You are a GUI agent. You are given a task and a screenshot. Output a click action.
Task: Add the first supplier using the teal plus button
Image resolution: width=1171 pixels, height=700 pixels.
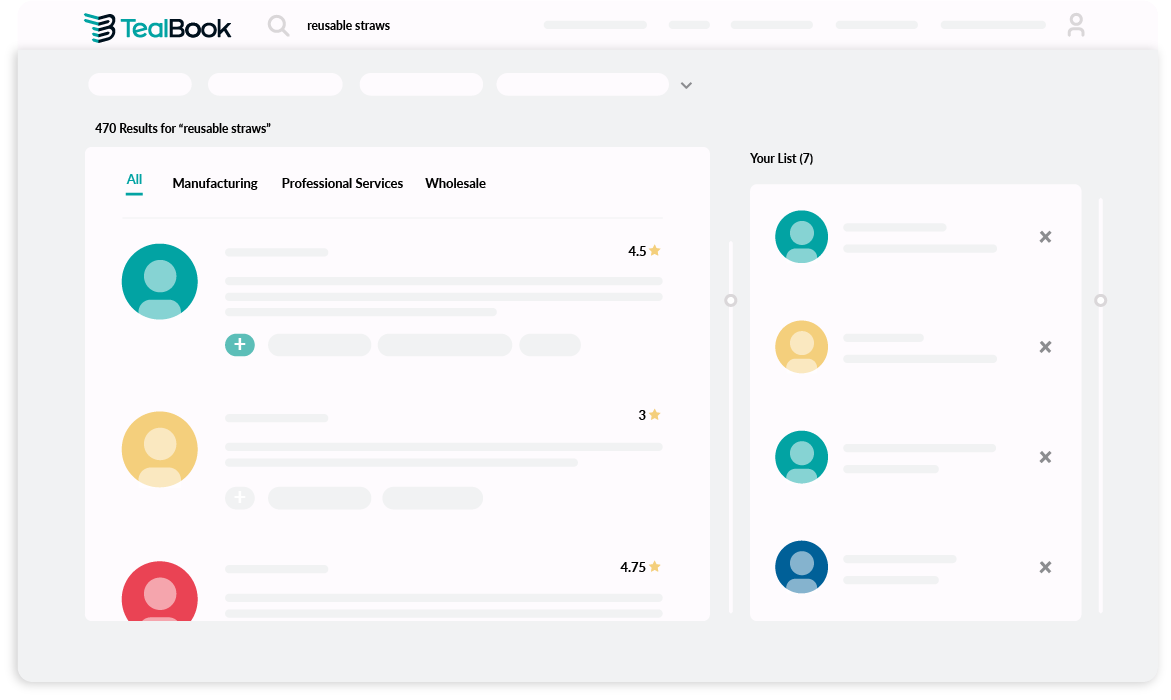(240, 344)
